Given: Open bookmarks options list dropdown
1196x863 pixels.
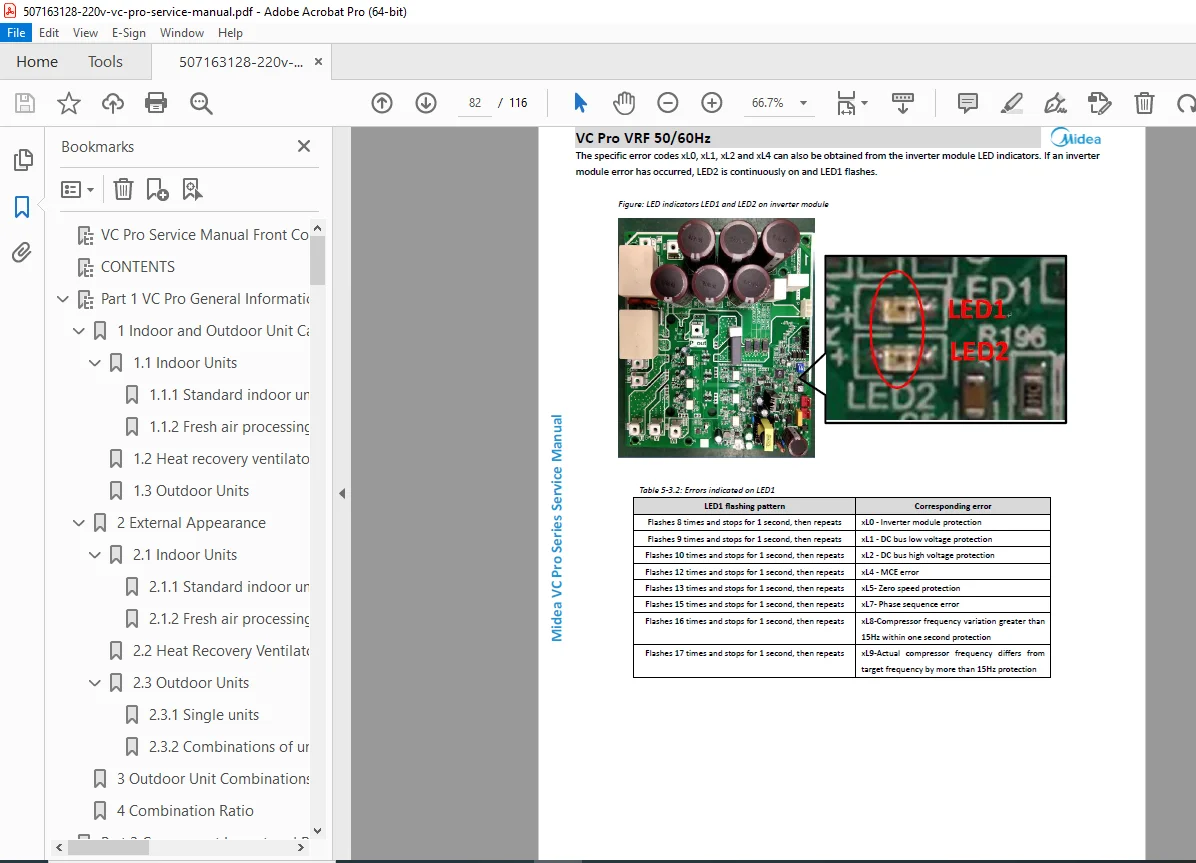Looking at the screenshot, I should pyautogui.click(x=77, y=189).
